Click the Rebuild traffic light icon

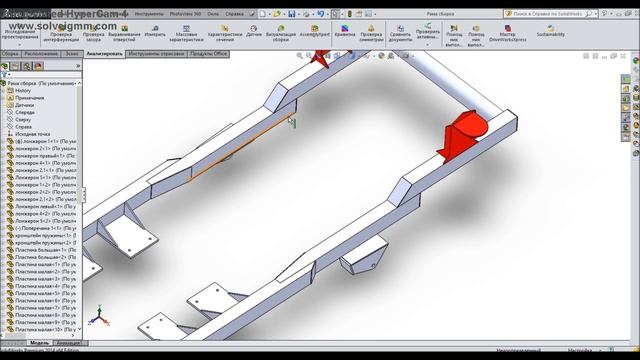349,14
